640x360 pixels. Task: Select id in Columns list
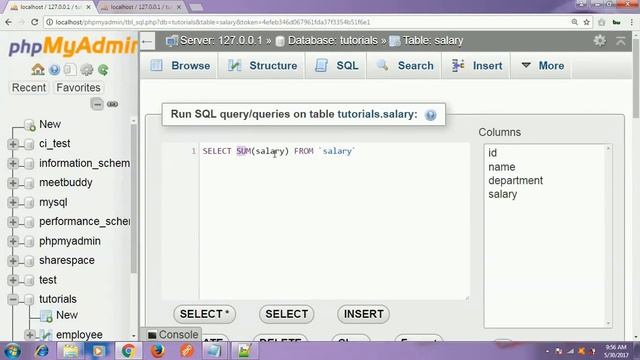coord(493,153)
